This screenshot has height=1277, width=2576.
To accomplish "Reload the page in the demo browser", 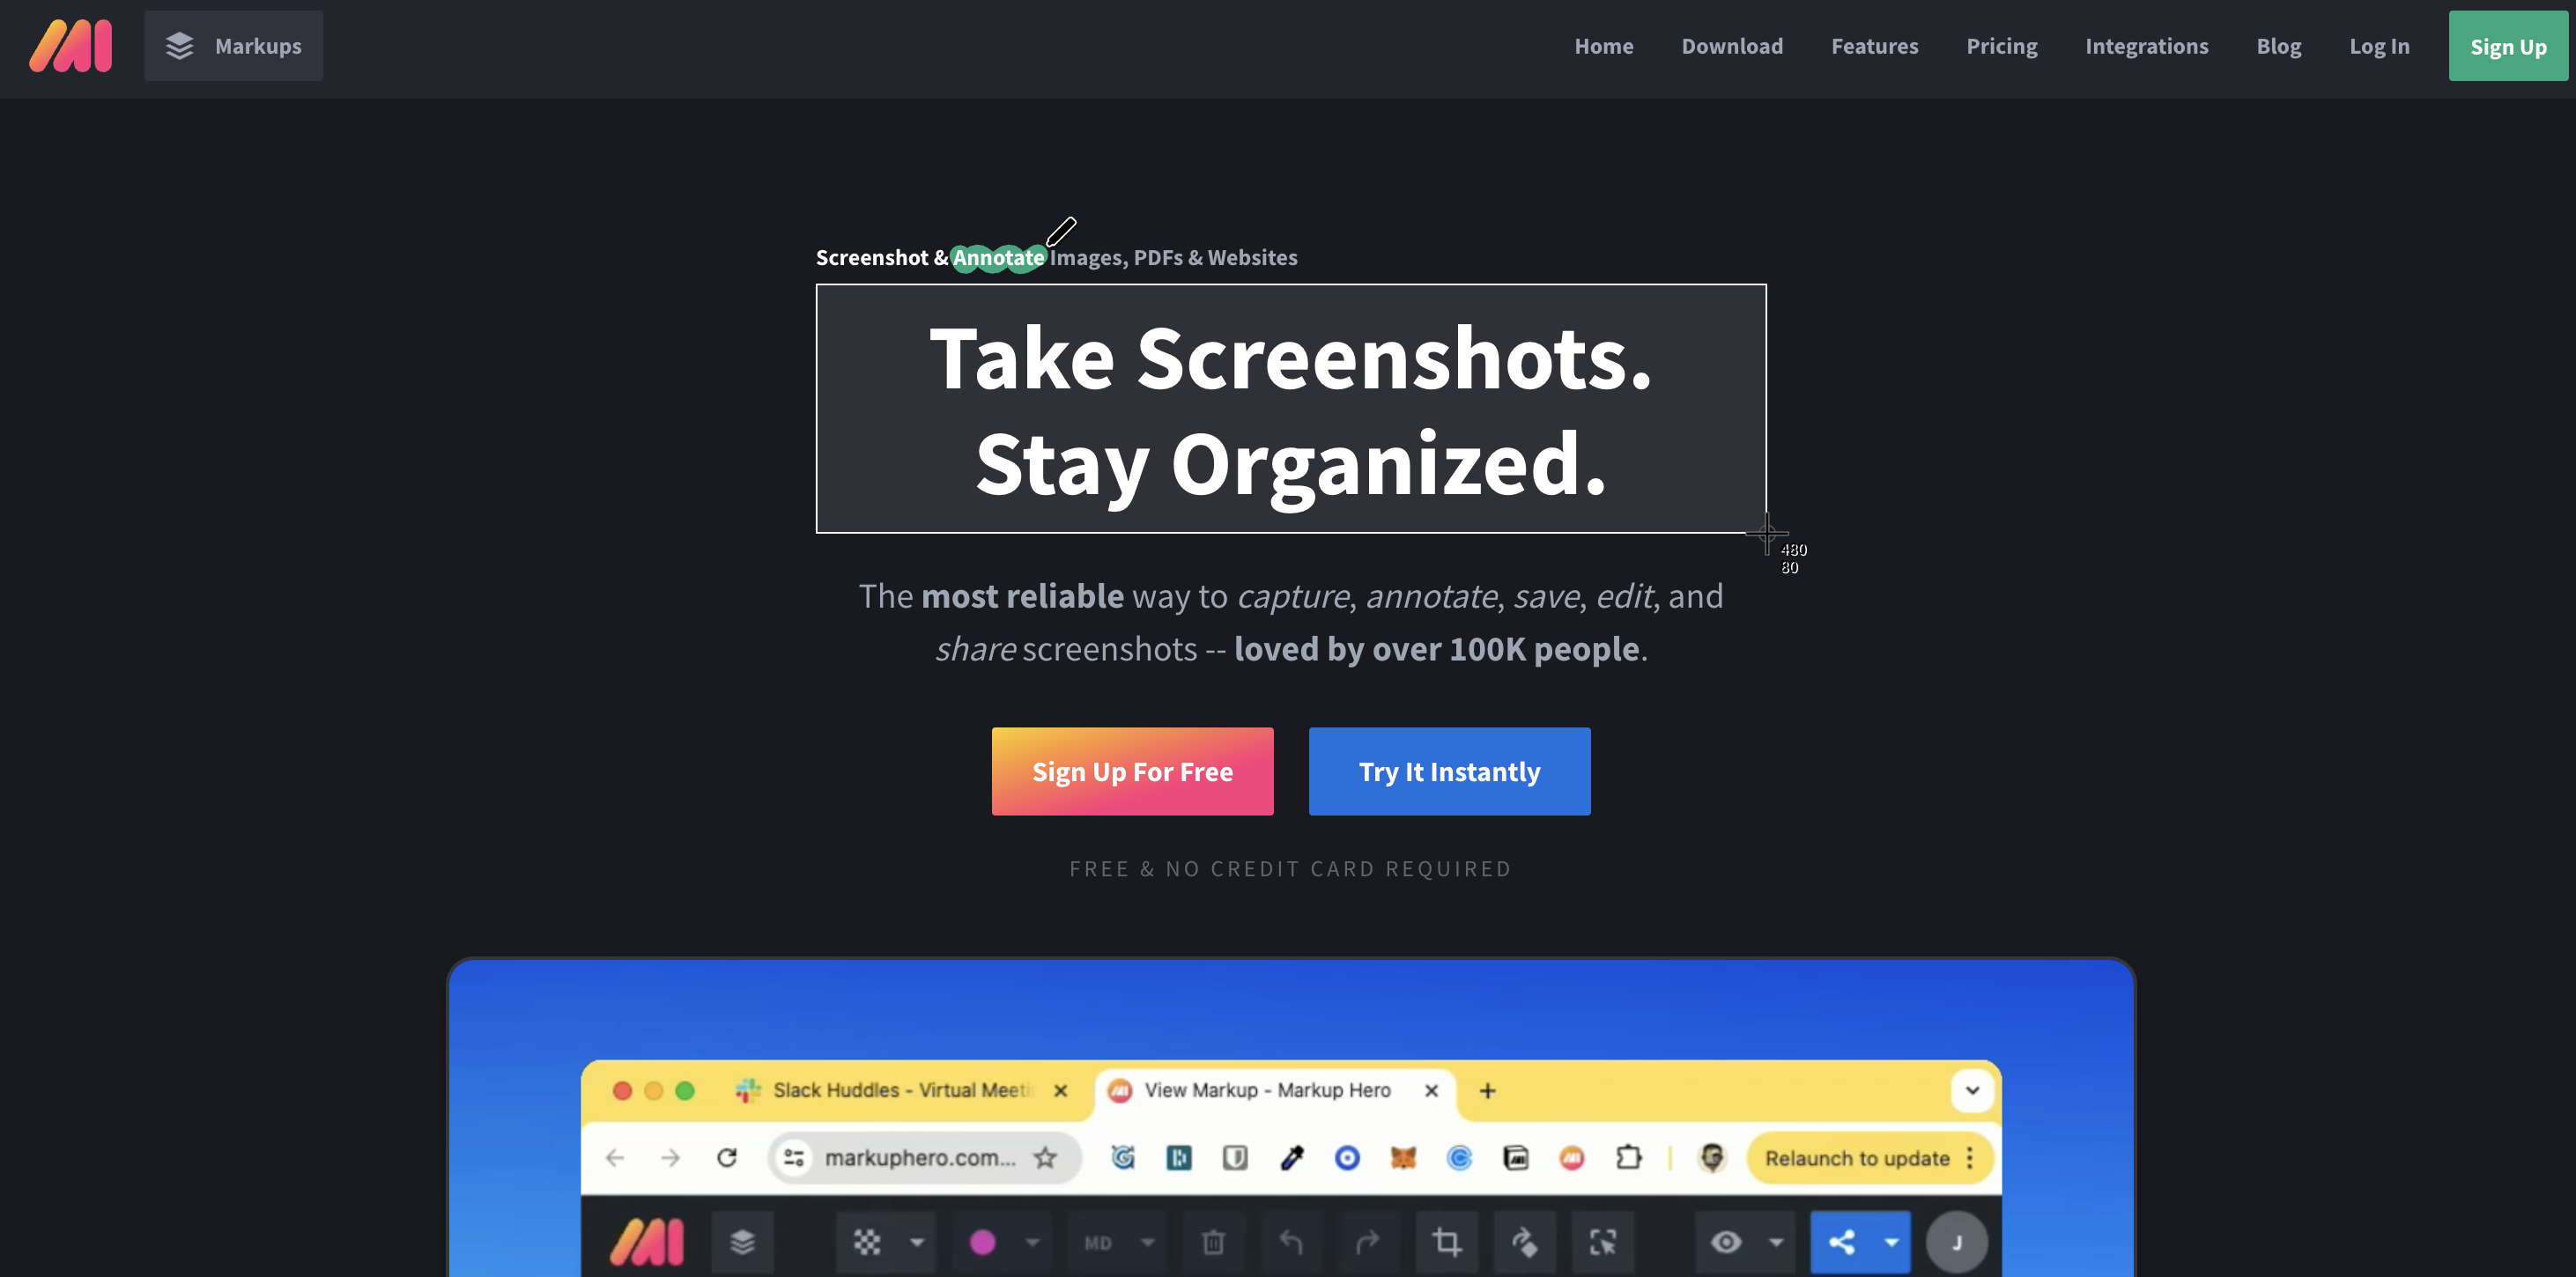I will click(x=727, y=1157).
